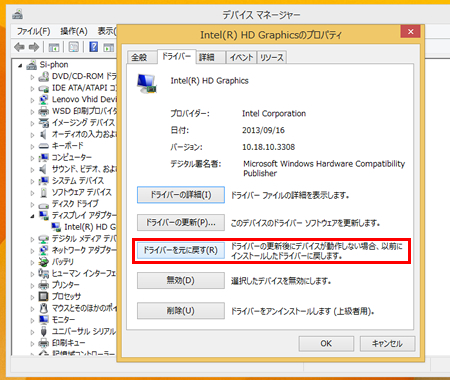Viewport: 450px width, 380px height.
Task: Expand the キーボード node
Action: tap(32, 147)
